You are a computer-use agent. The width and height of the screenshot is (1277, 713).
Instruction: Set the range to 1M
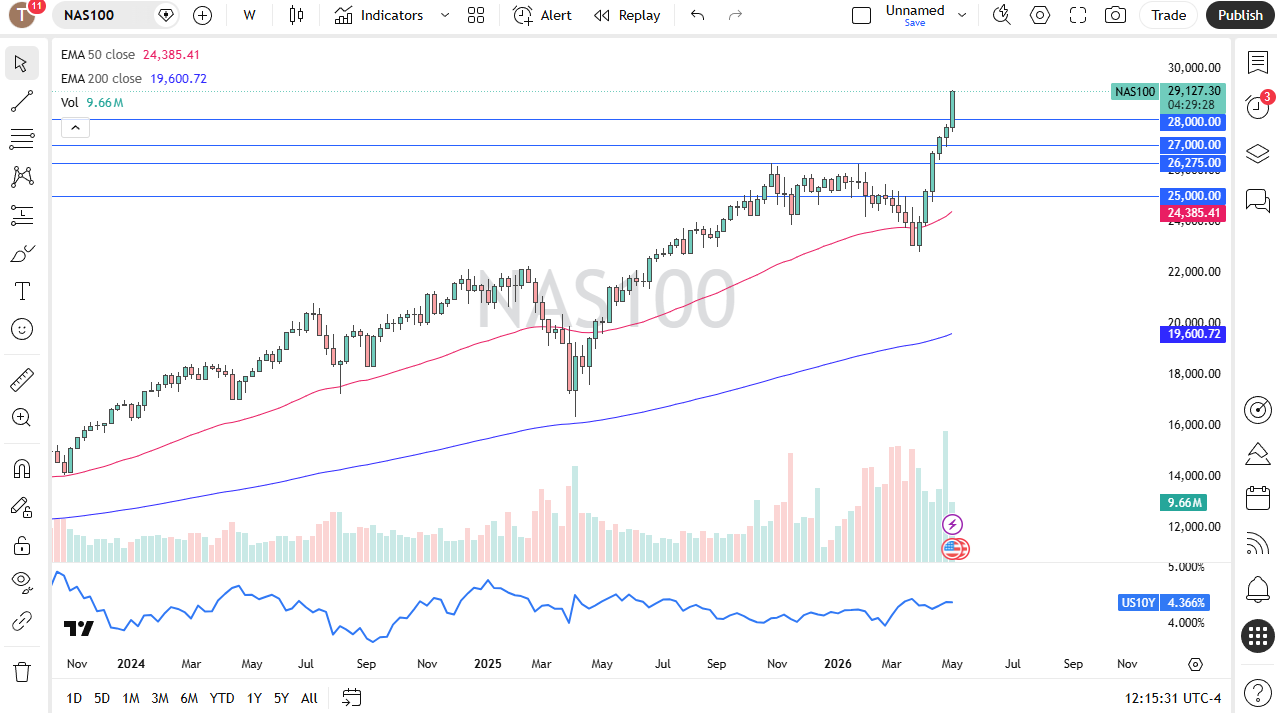click(x=131, y=698)
